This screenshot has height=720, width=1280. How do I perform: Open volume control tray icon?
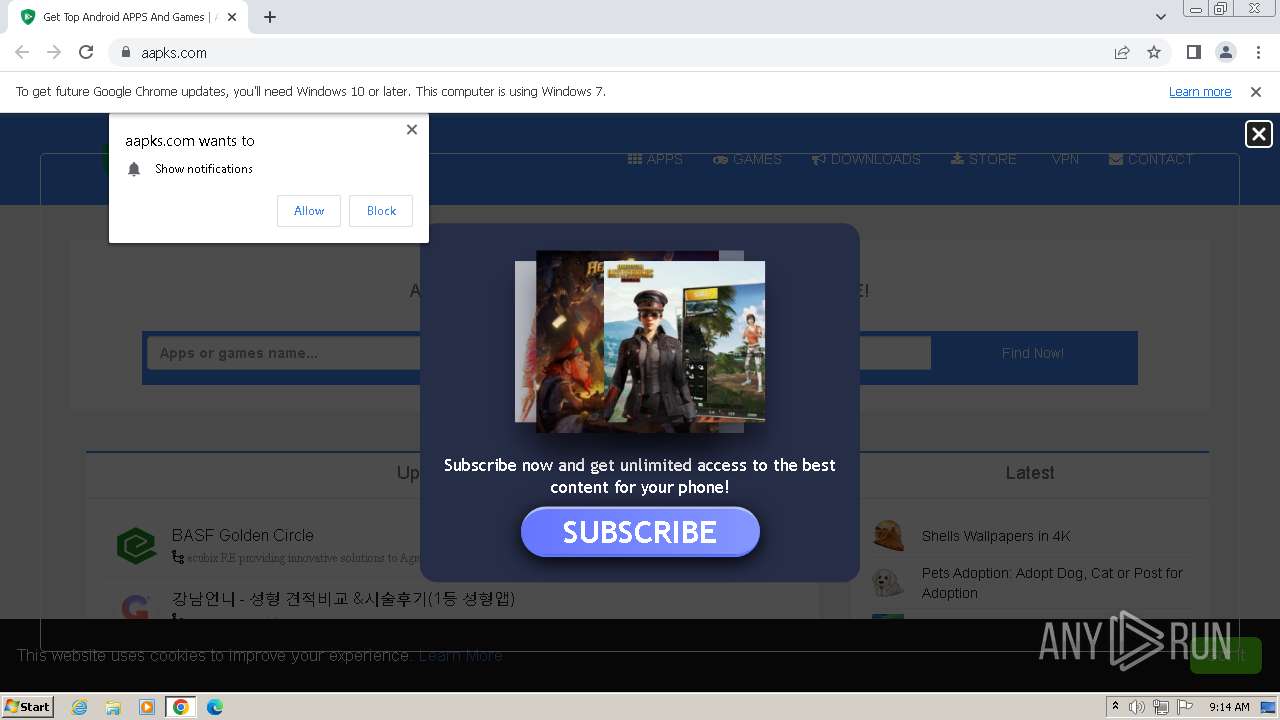tap(1137, 707)
